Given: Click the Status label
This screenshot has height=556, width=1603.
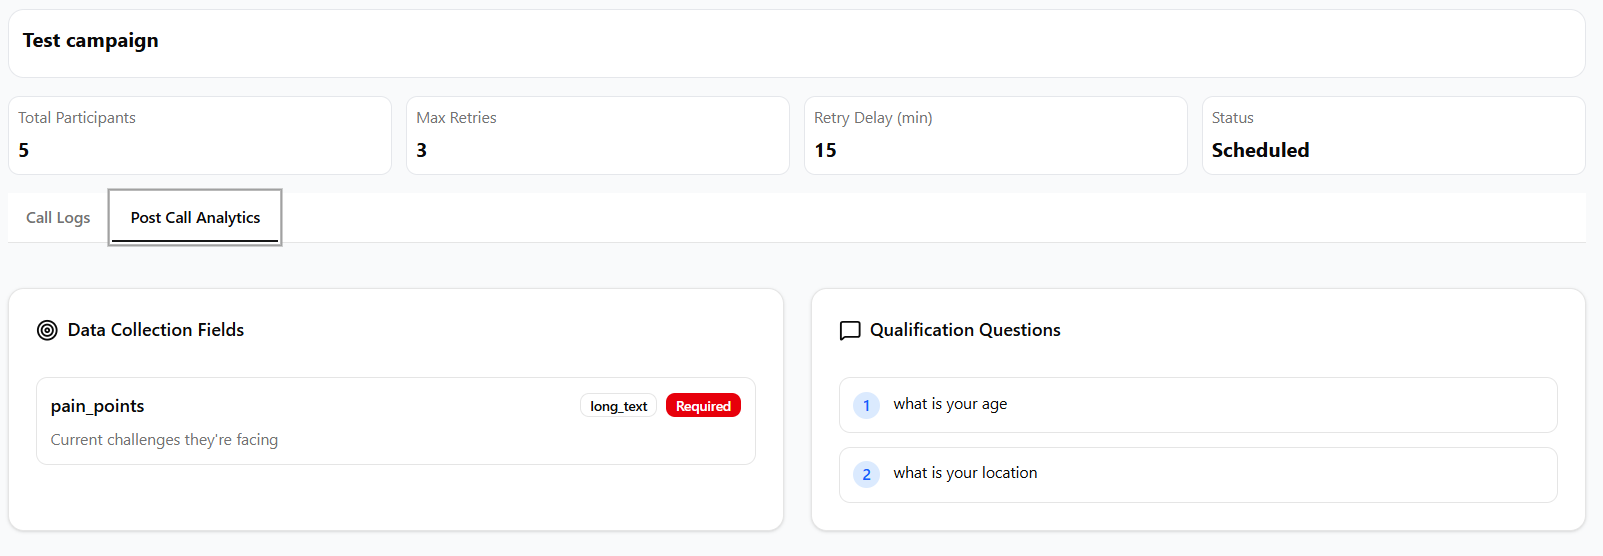Looking at the screenshot, I should click(x=1232, y=118).
